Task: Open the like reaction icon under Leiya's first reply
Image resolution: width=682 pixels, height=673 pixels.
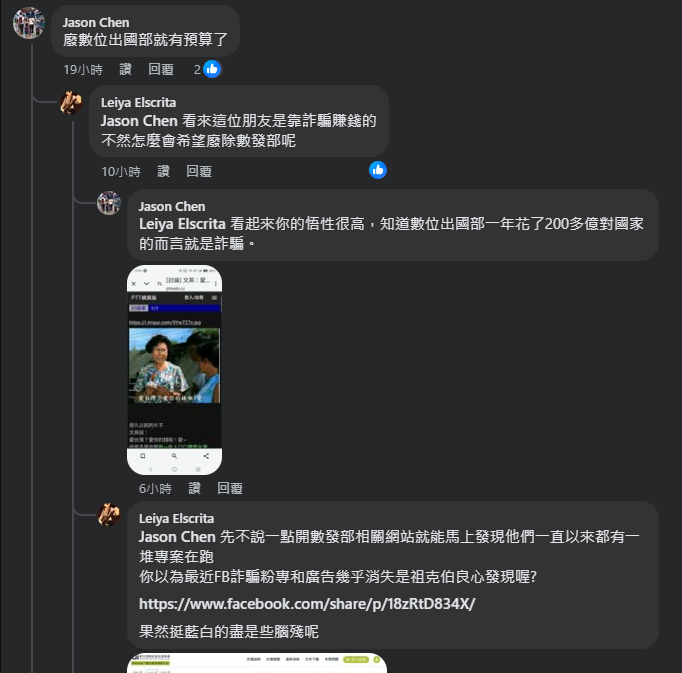Action: click(x=378, y=170)
